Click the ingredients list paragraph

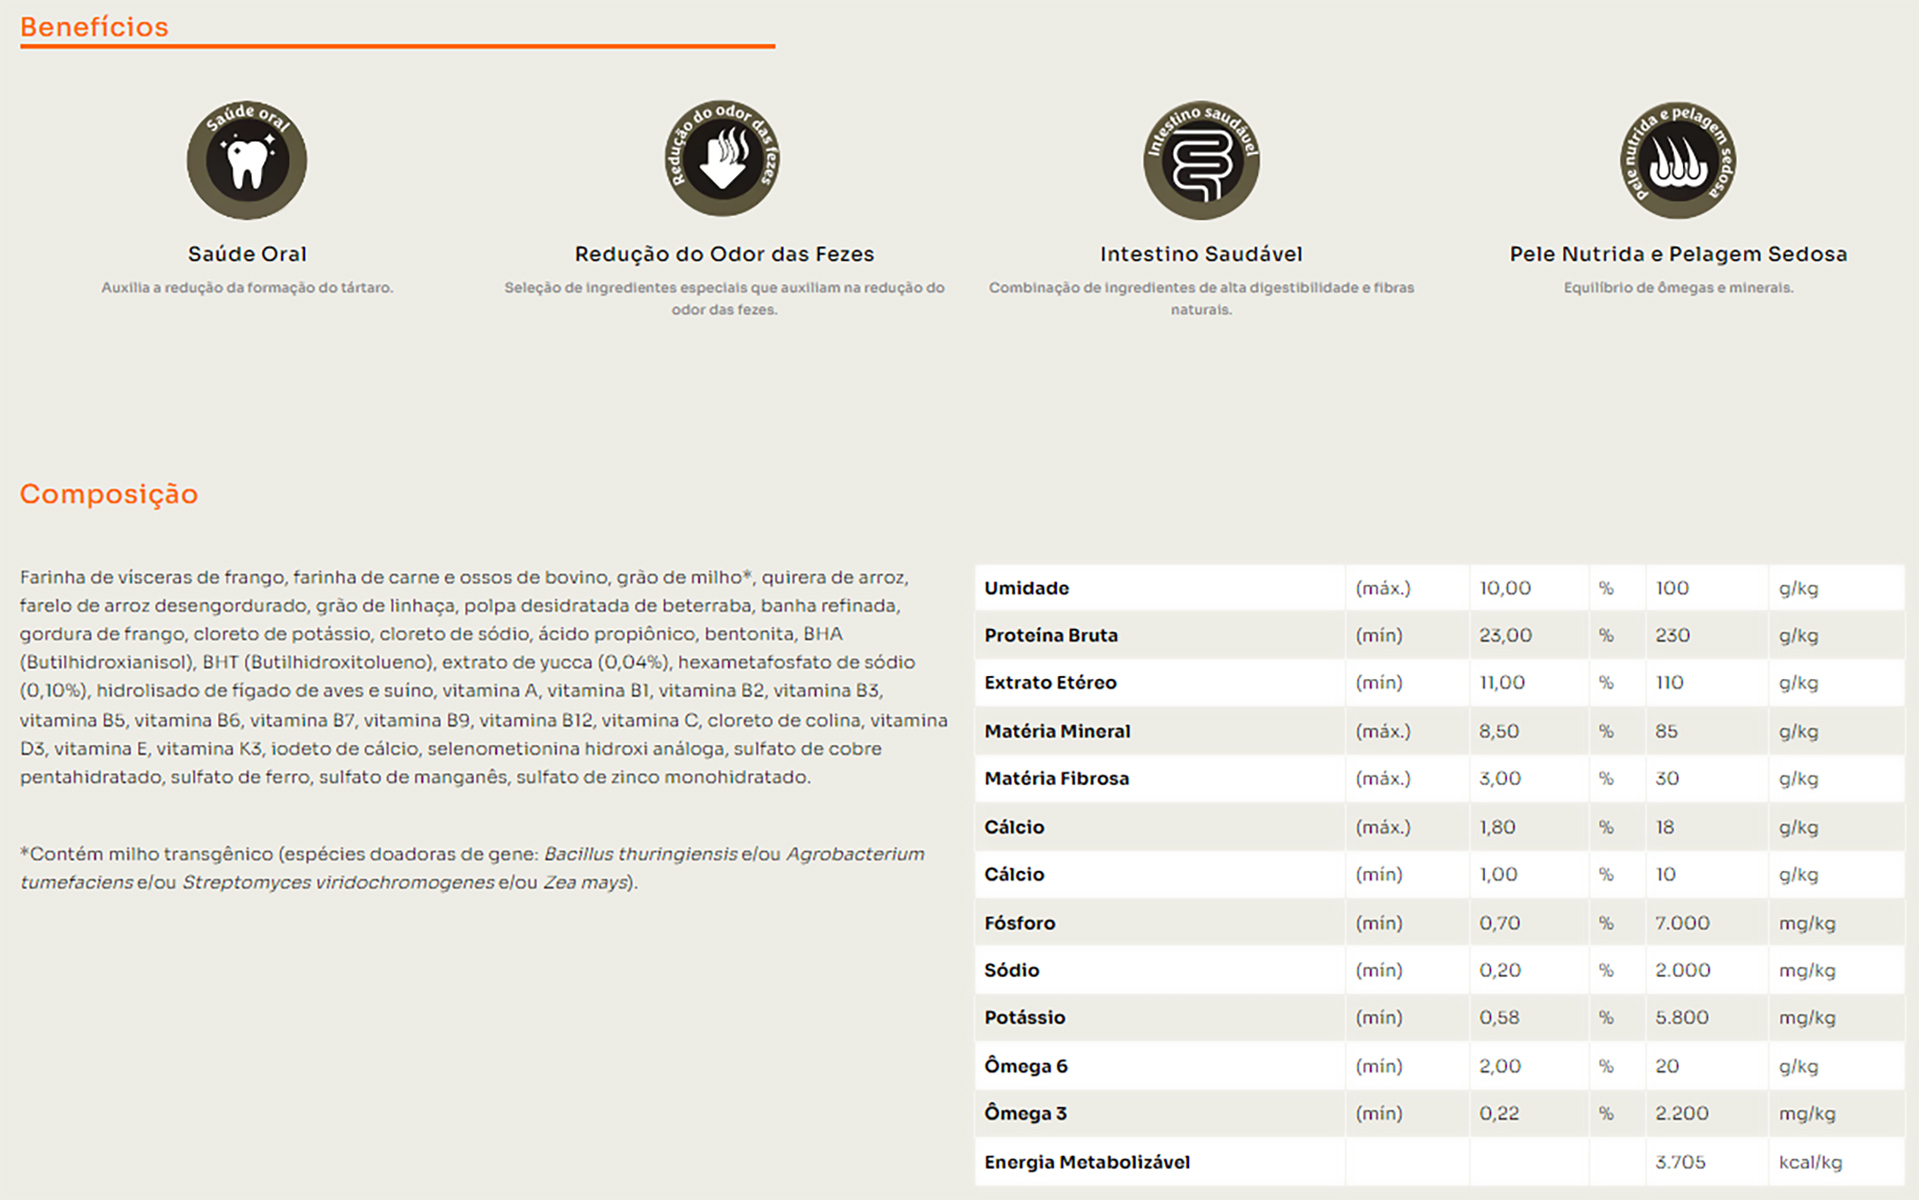tap(483, 677)
